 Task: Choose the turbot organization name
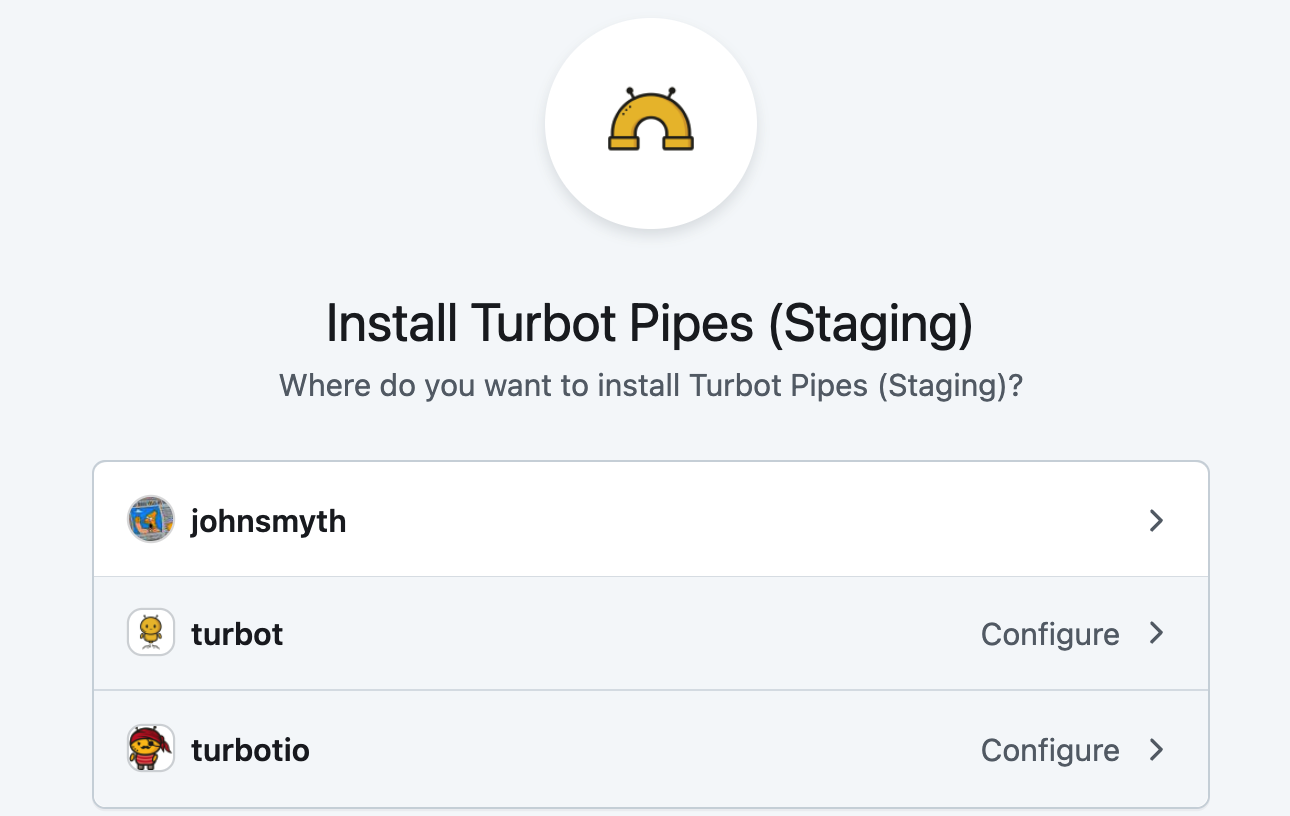tap(237, 634)
